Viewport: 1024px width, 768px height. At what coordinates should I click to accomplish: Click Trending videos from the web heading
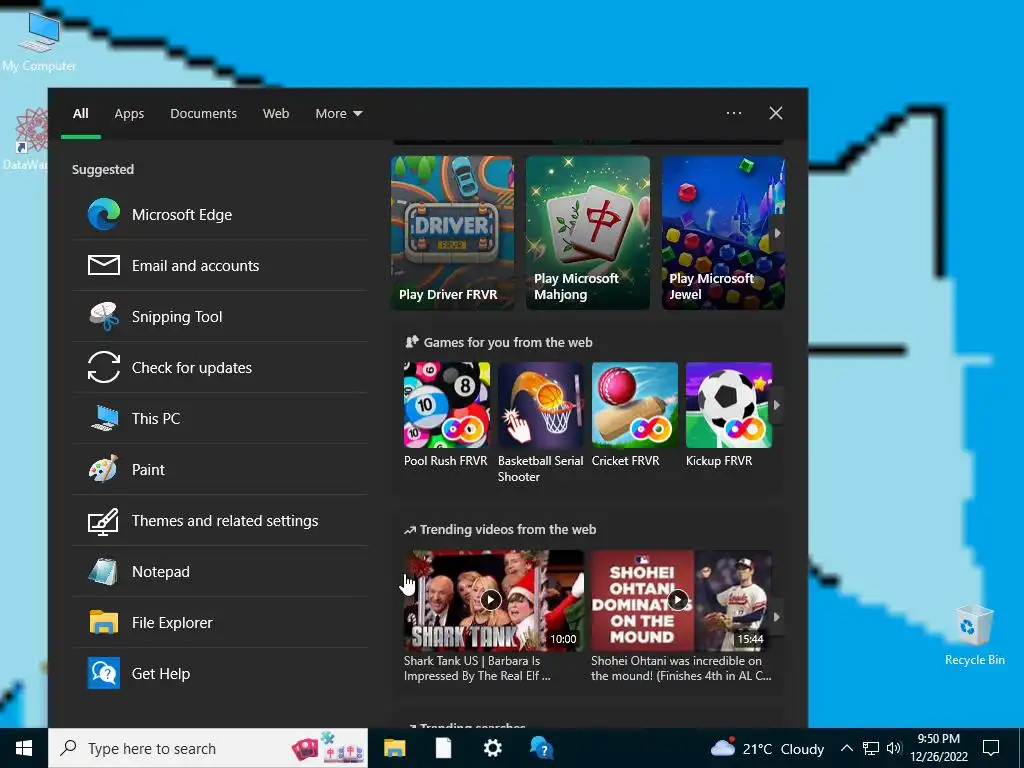pos(507,529)
